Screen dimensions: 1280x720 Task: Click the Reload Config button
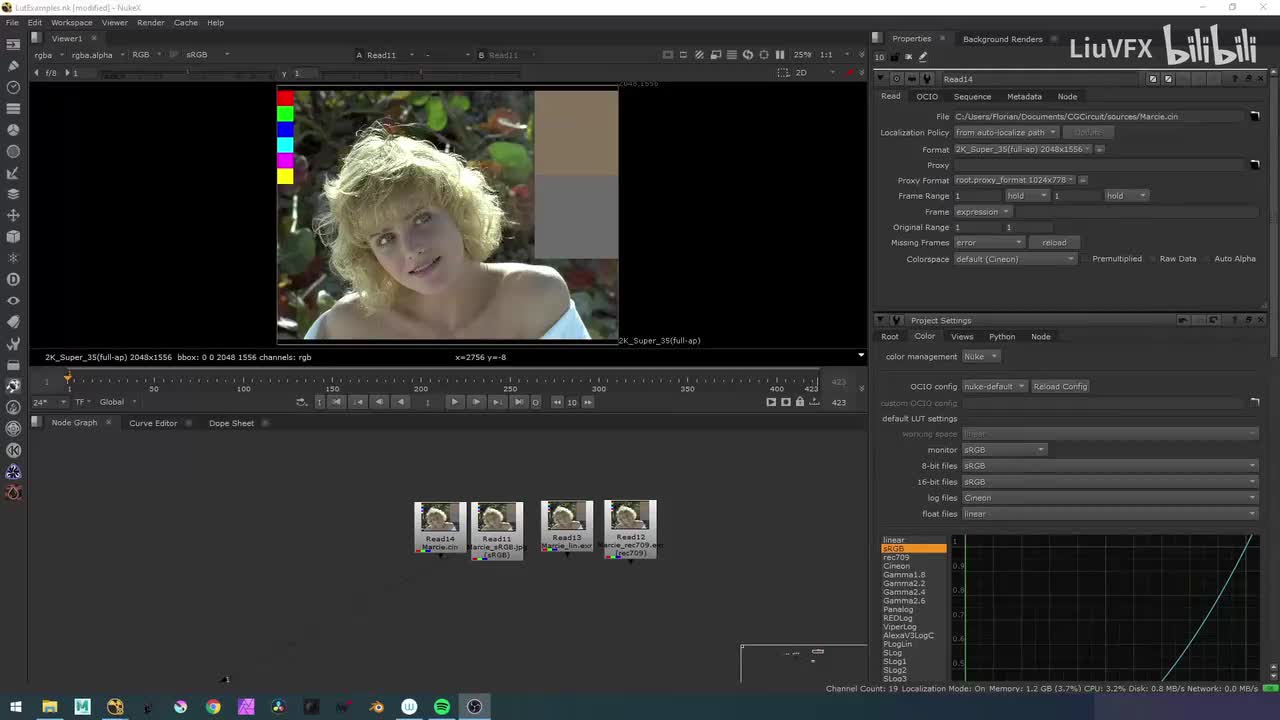1060,386
